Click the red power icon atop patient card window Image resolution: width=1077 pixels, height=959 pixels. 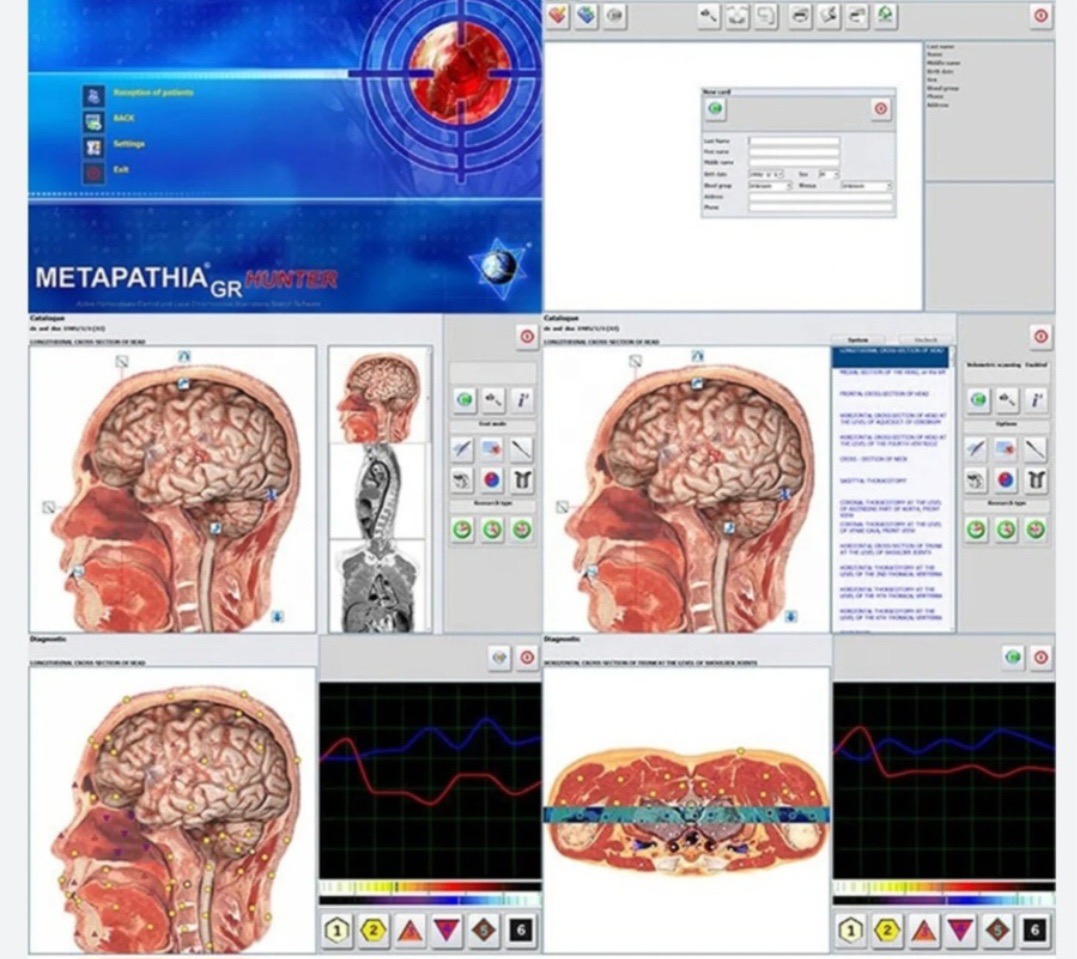(x=1041, y=15)
